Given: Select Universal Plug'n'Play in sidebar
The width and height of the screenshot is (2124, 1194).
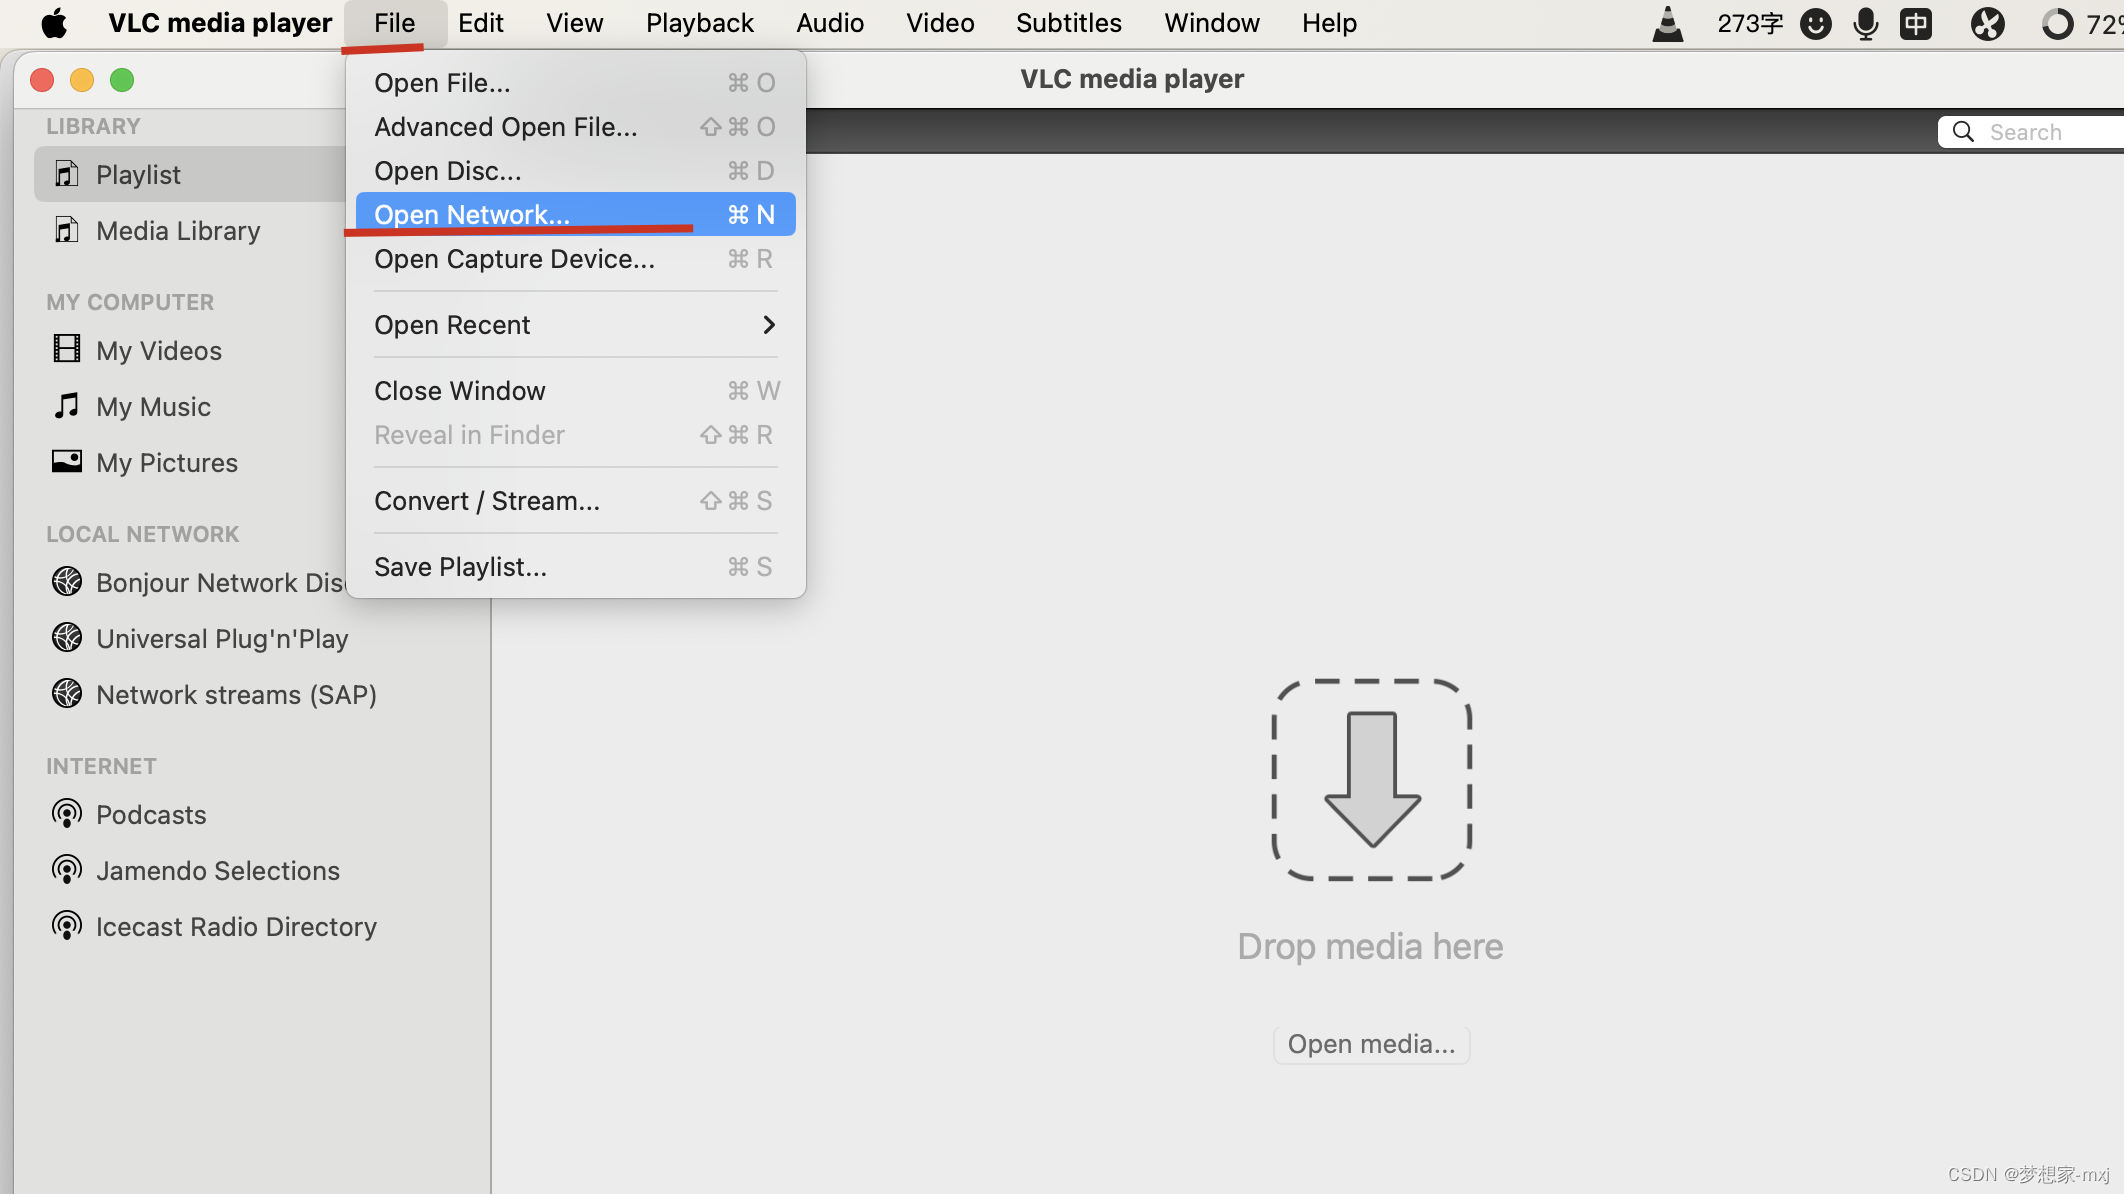Looking at the screenshot, I should (x=222, y=639).
